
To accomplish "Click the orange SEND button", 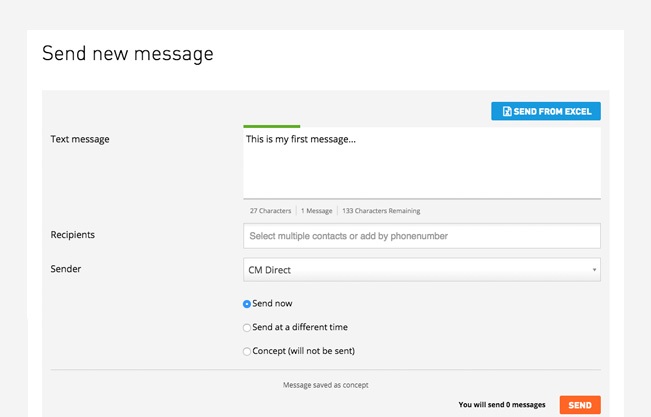I will point(579,405).
